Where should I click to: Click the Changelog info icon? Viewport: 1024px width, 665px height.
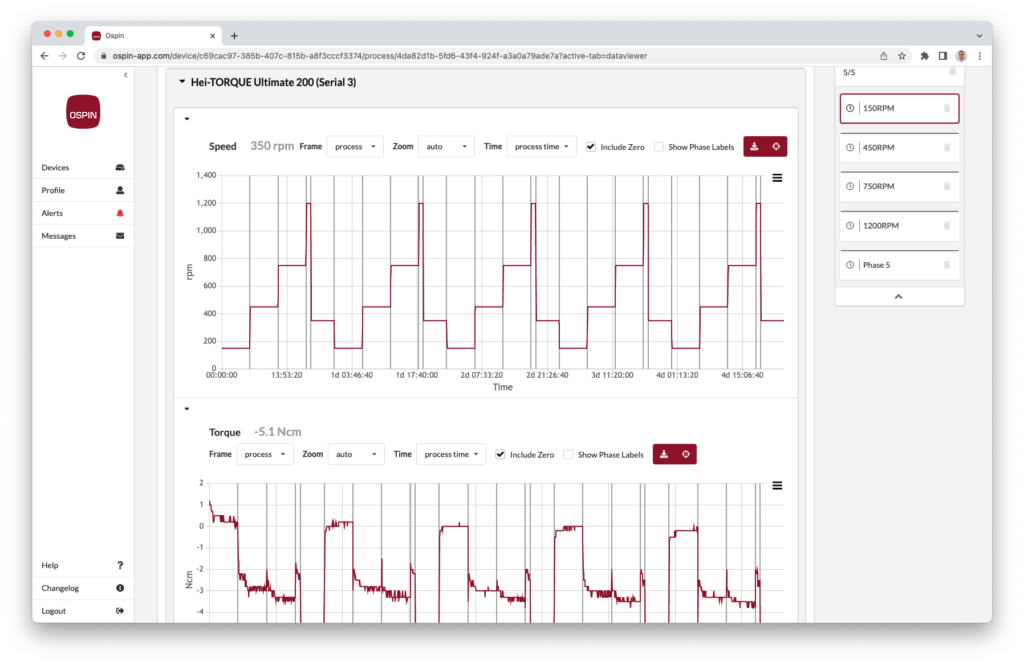pos(120,588)
